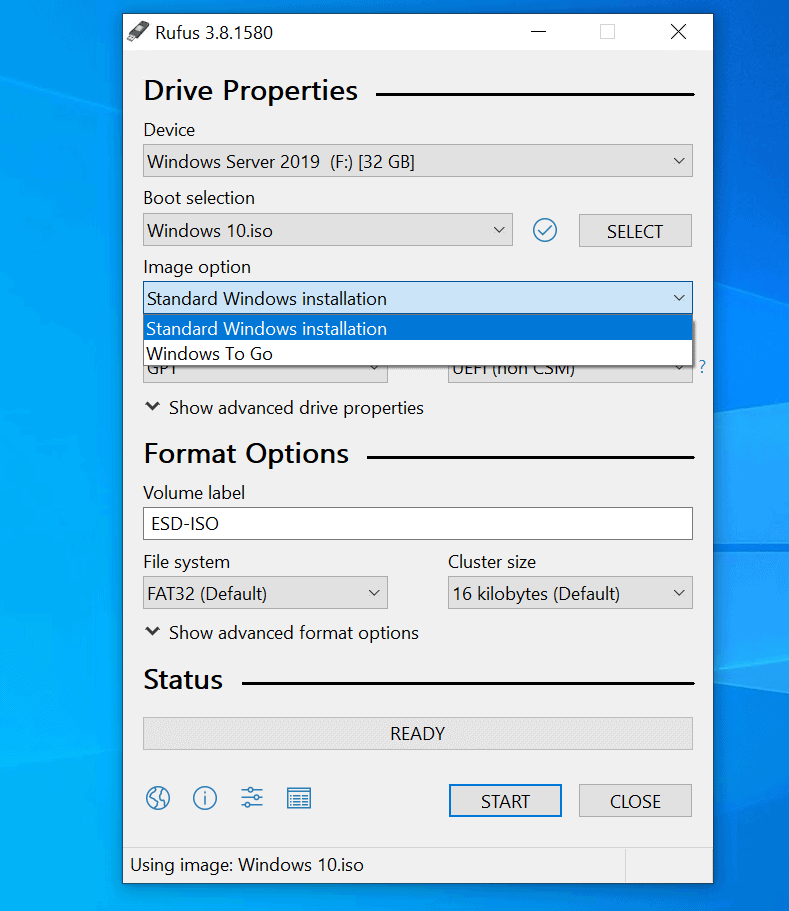The height and width of the screenshot is (911, 789).
Task: Open the Device dropdown
Action: click(417, 161)
